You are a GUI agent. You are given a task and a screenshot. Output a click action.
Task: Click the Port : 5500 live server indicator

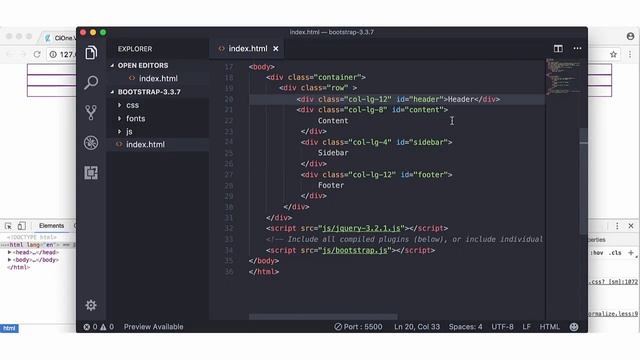[x=358, y=327]
